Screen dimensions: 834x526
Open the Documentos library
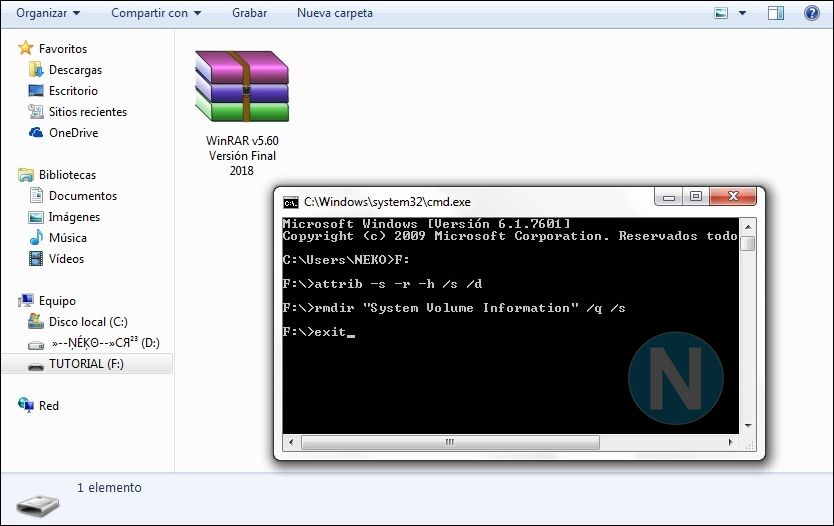(x=82, y=196)
